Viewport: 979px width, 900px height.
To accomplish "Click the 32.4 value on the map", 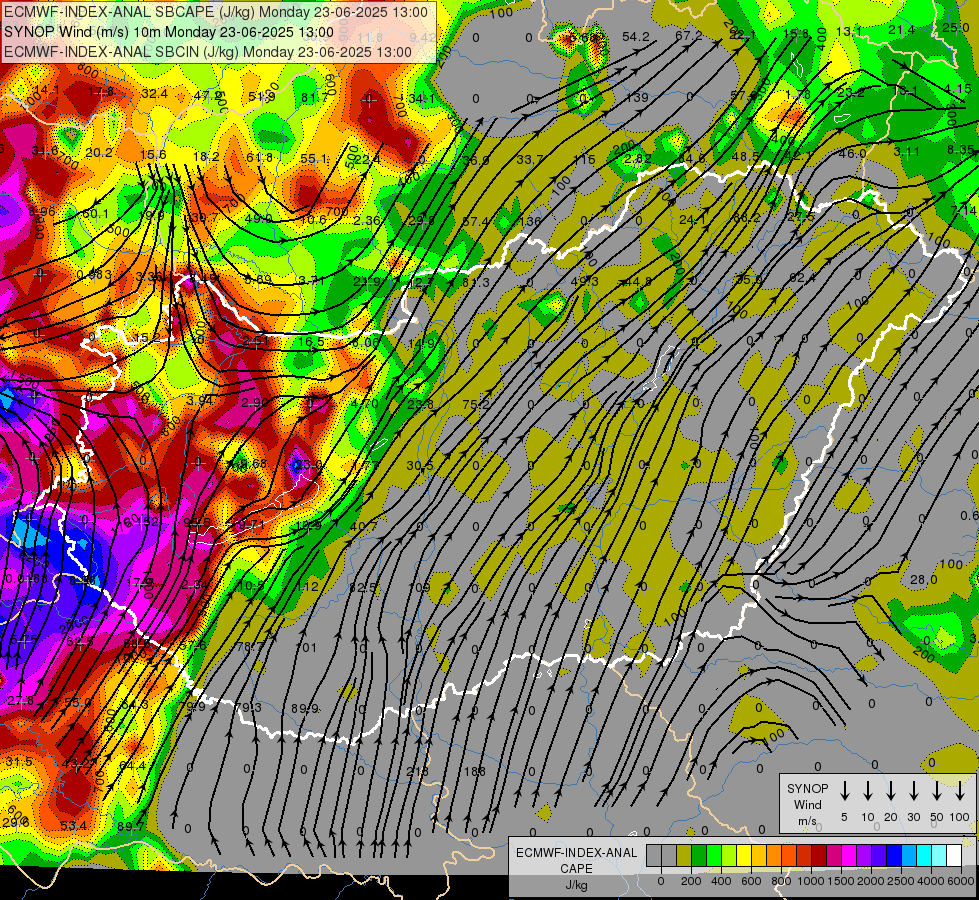I will pos(154,94).
